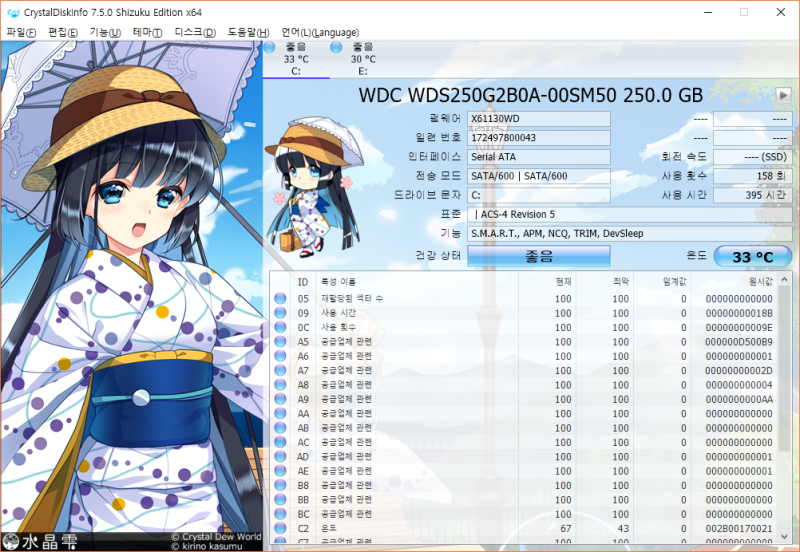The width and height of the screenshot is (800, 552).
Task: Click the status orb for attribute 09
Action: pyautogui.click(x=280, y=313)
